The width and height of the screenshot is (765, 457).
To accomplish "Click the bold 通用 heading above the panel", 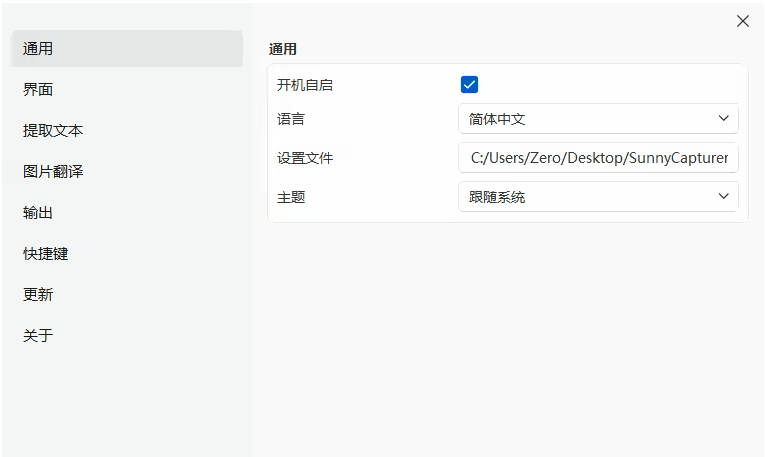I will tap(283, 48).
